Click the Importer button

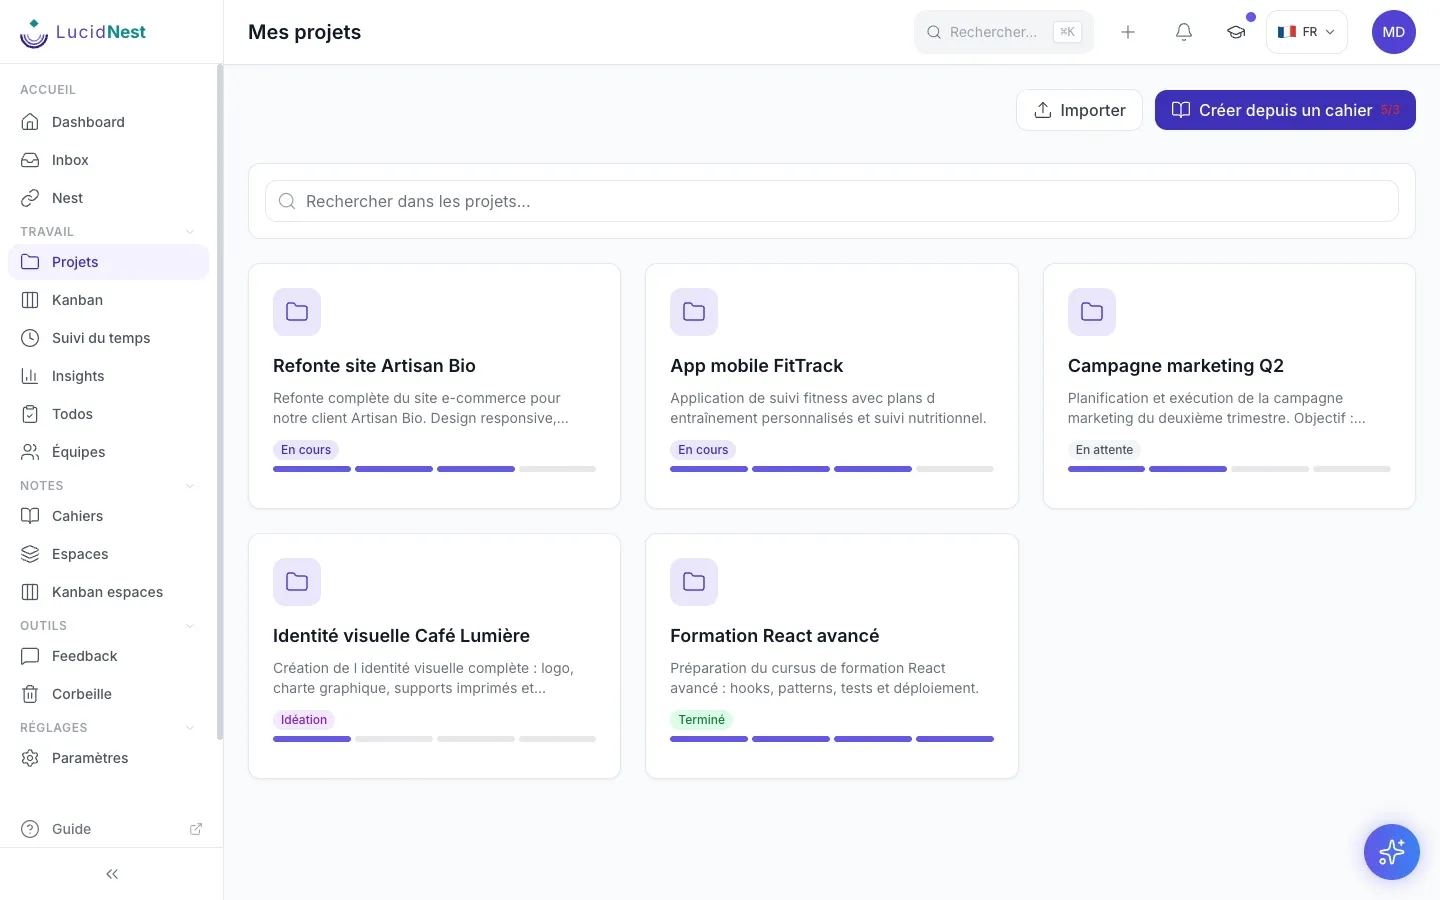click(x=1079, y=110)
